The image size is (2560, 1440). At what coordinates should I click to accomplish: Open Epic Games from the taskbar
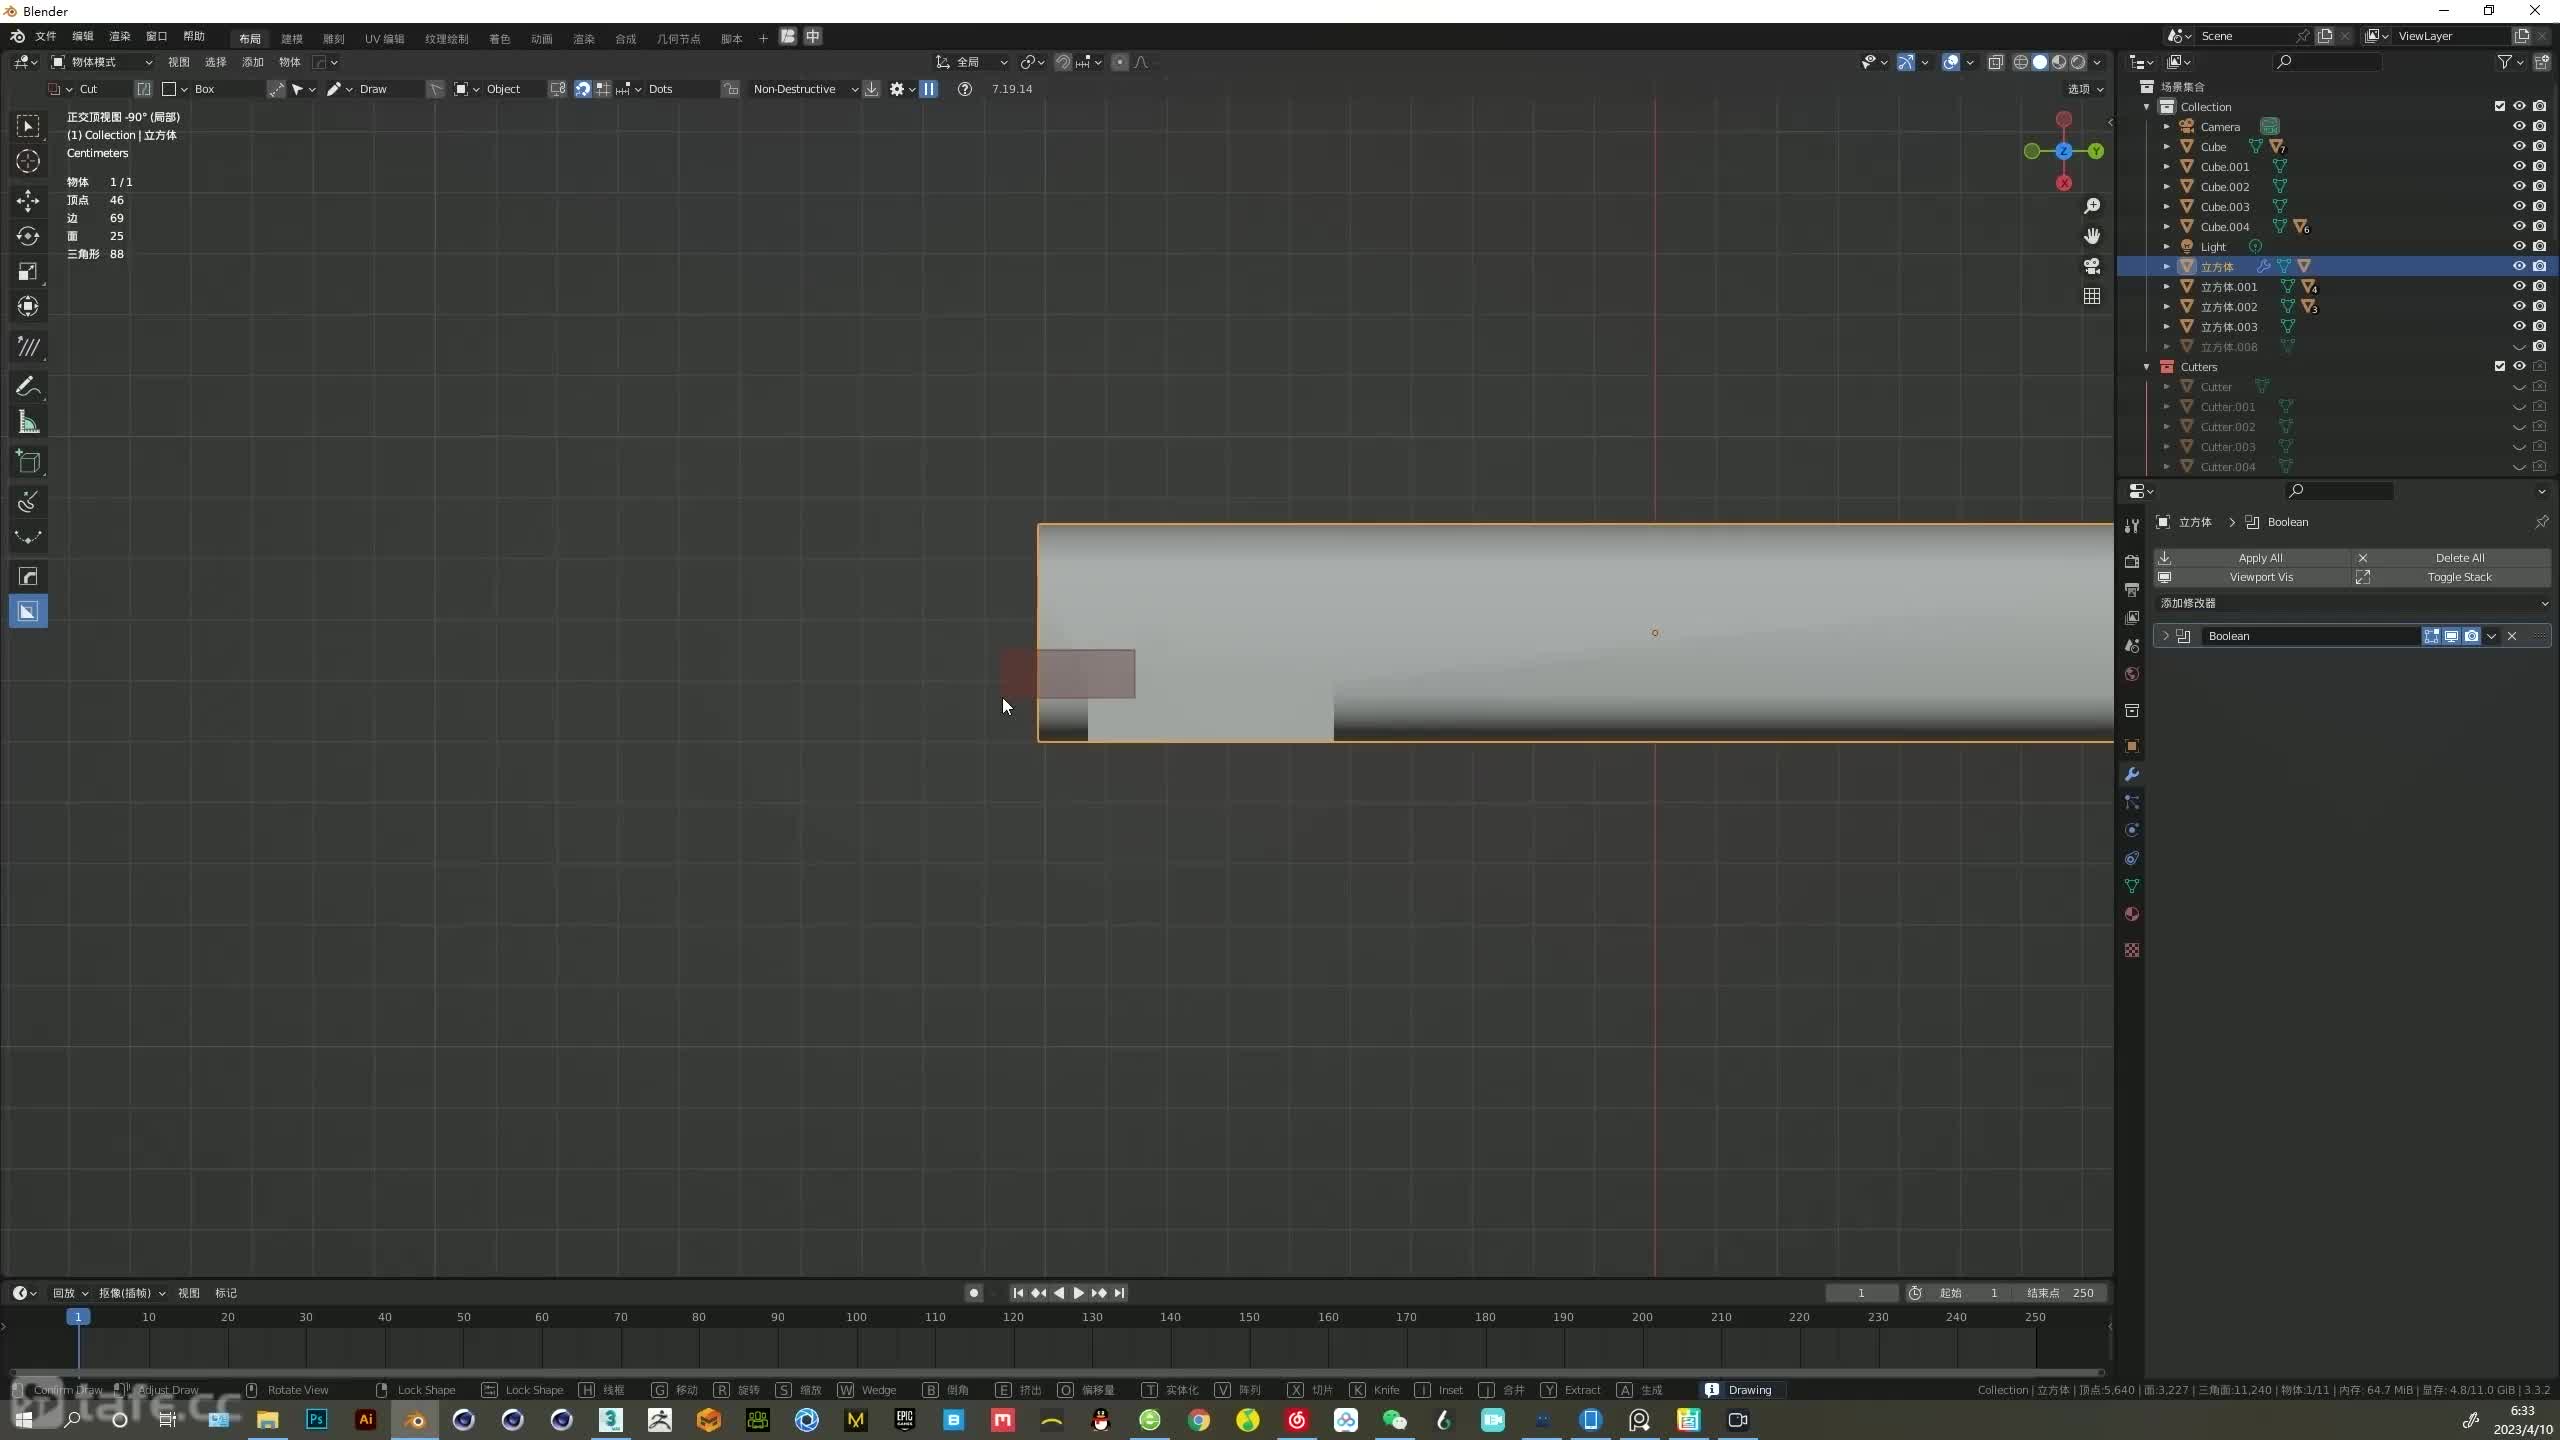tap(905, 1420)
